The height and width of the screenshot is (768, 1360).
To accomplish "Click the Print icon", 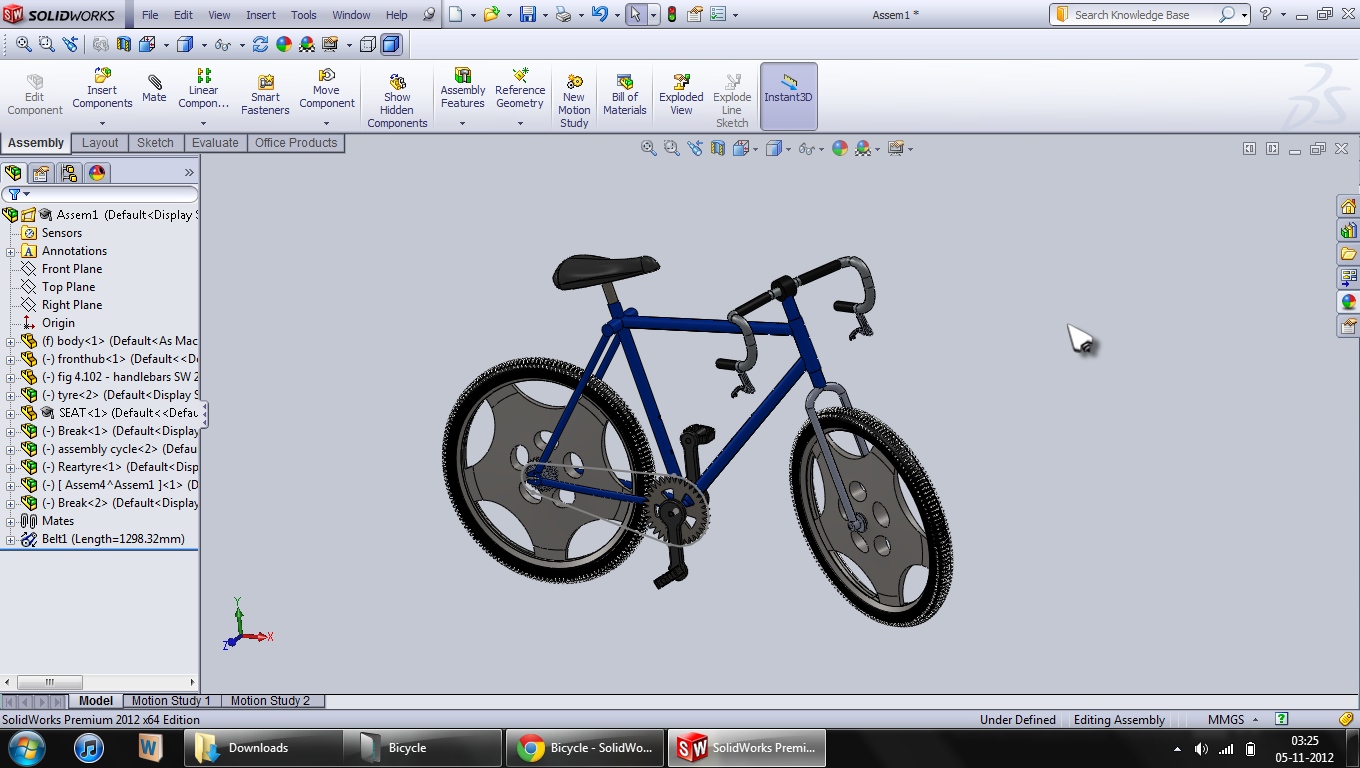I will tap(564, 15).
